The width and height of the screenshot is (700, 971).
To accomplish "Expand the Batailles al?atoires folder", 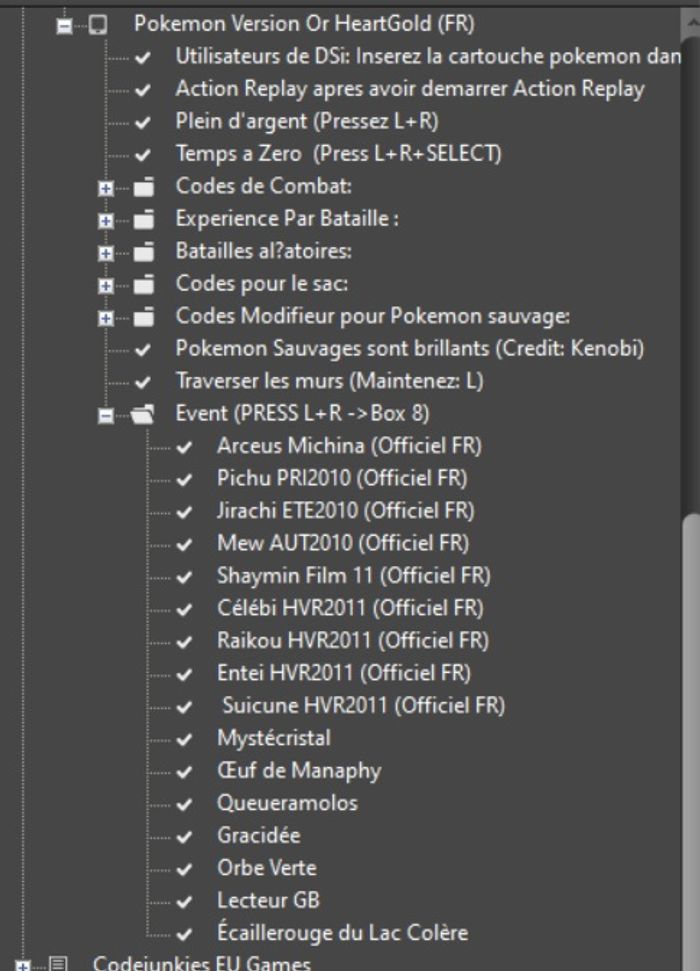I will [106, 253].
